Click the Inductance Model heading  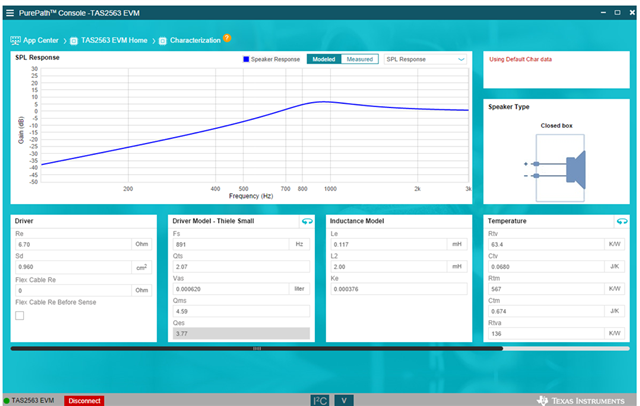pyautogui.click(x=357, y=221)
